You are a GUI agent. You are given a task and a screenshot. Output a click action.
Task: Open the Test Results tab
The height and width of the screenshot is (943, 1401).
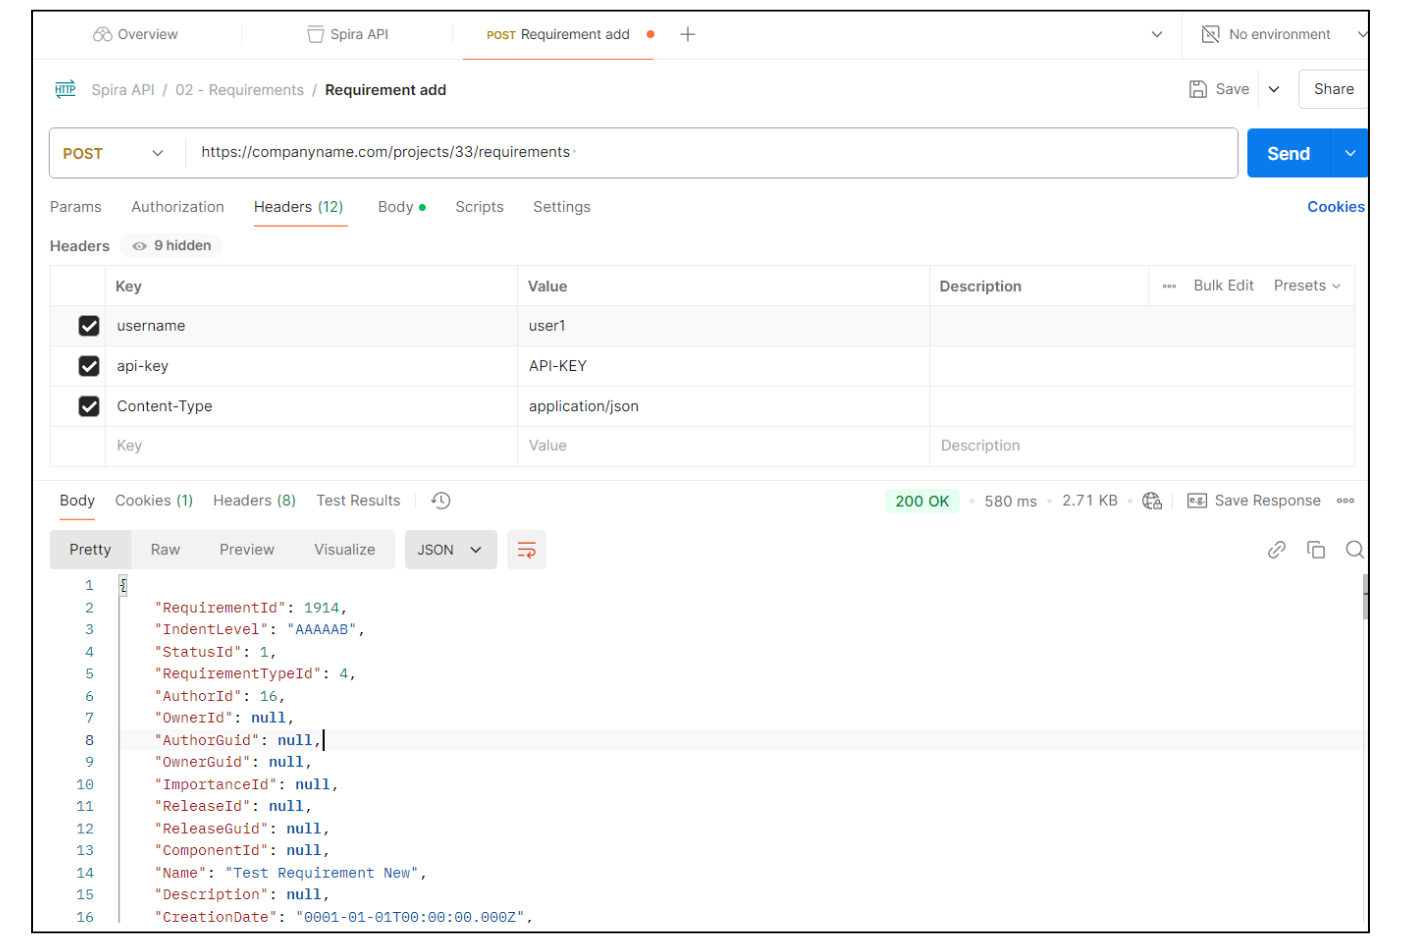pyautogui.click(x=358, y=501)
